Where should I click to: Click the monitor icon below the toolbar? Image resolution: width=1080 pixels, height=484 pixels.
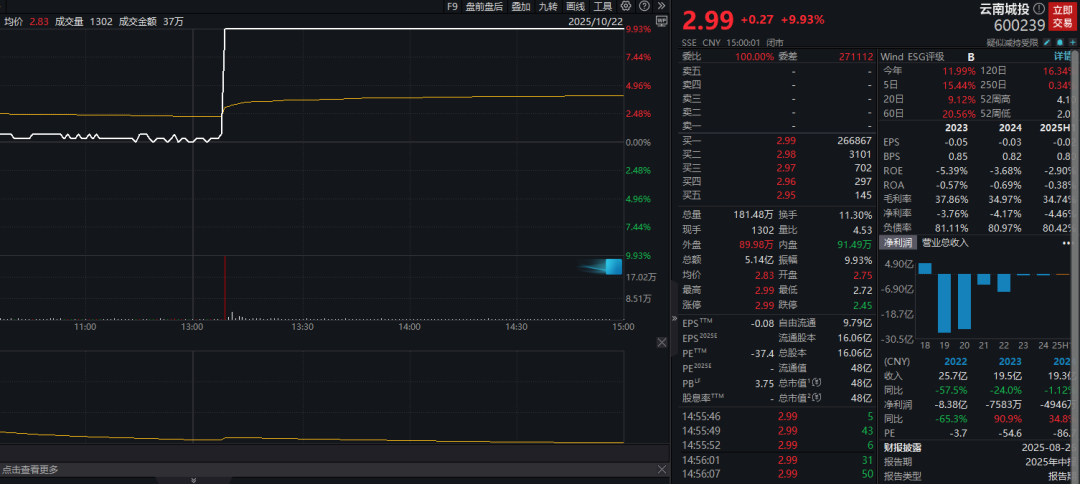pos(661,21)
